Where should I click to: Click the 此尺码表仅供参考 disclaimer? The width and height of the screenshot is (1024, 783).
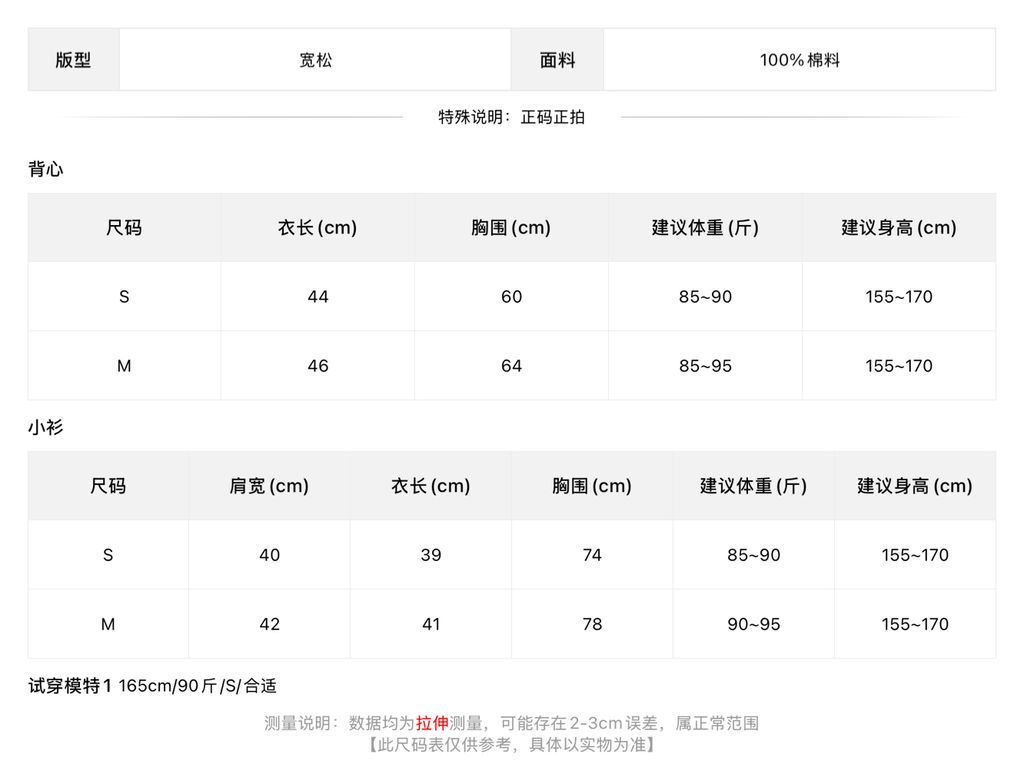click(511, 744)
